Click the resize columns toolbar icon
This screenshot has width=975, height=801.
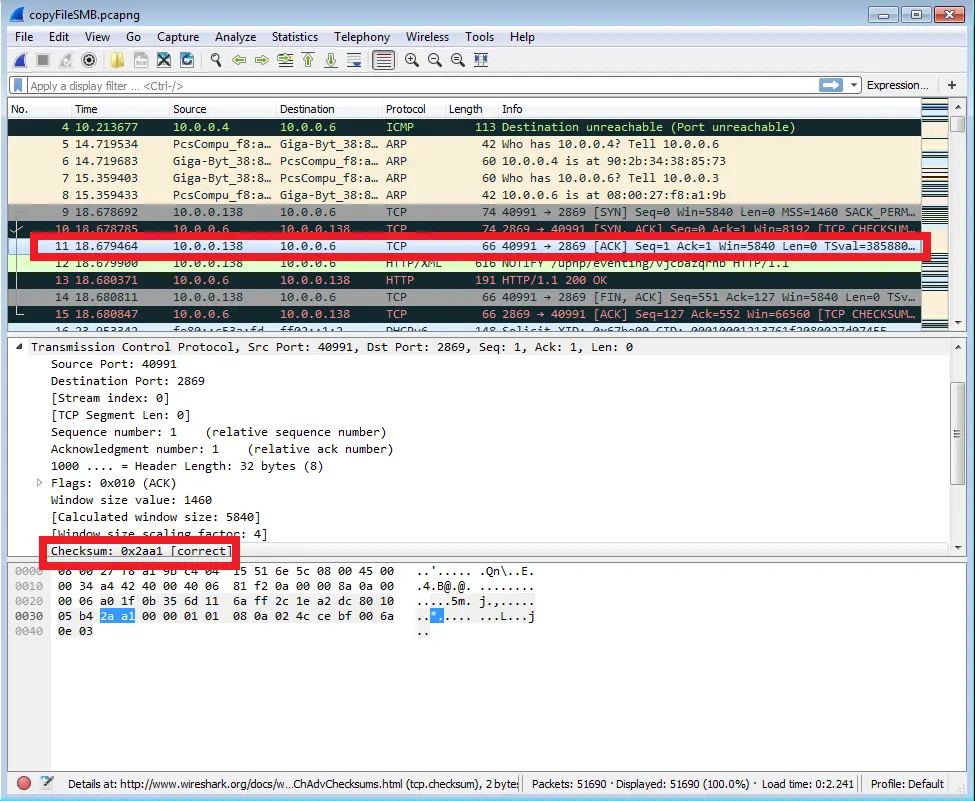click(481, 60)
